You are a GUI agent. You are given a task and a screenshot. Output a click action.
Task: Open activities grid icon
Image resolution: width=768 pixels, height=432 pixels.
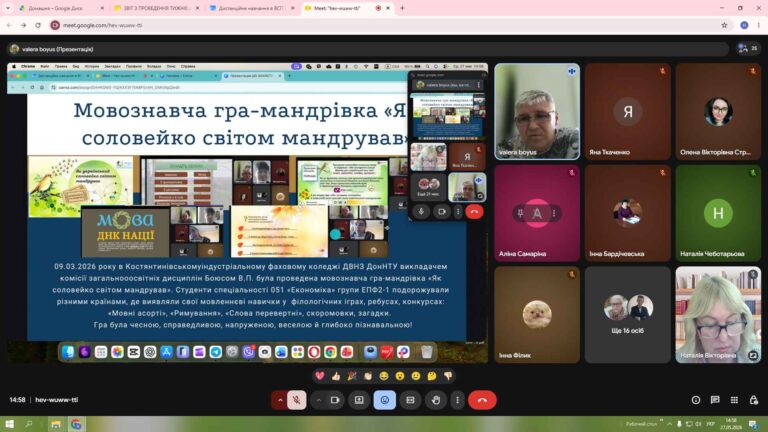tap(734, 400)
